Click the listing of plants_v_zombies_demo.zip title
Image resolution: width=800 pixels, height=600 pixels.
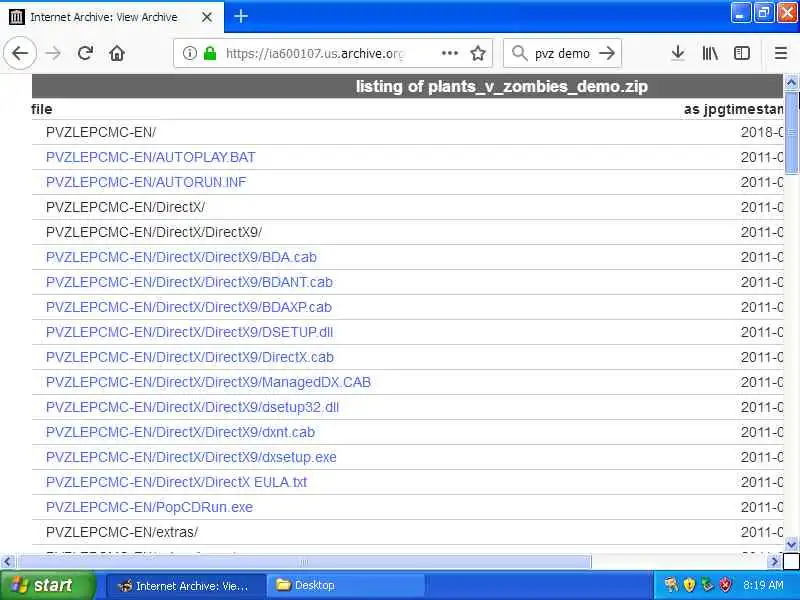(x=502, y=86)
